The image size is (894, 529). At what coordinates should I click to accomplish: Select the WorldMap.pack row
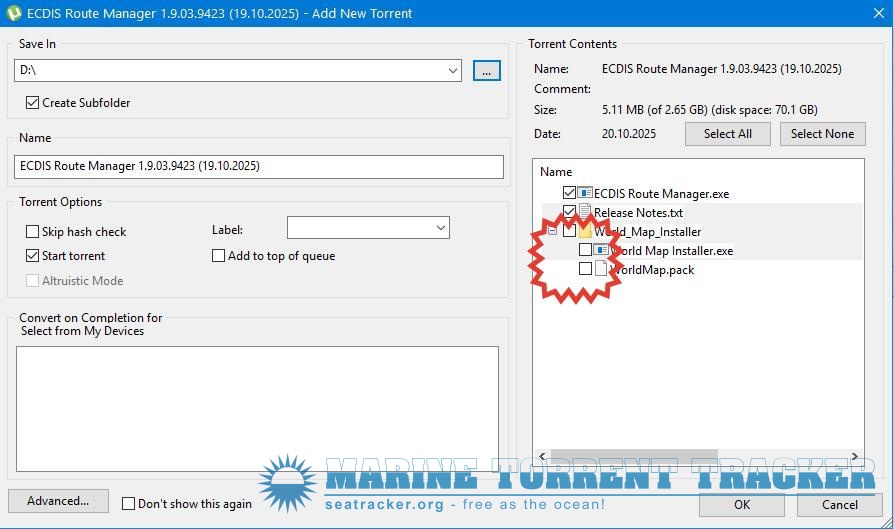pyautogui.click(x=652, y=270)
